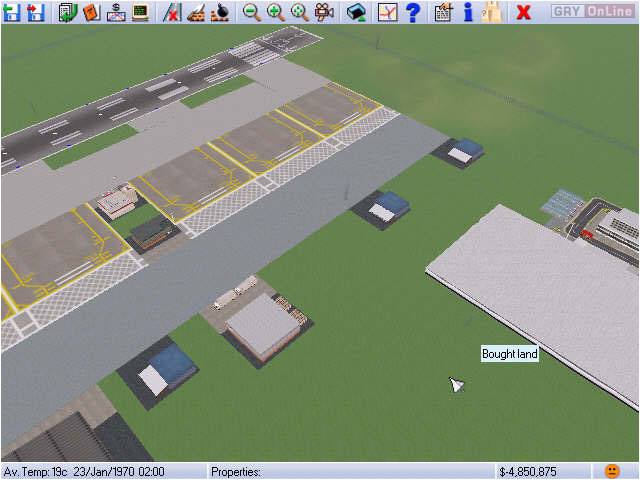The width and height of the screenshot is (640, 480).
Task: Select the dark green-roofed building near the apron
Action: click(152, 234)
